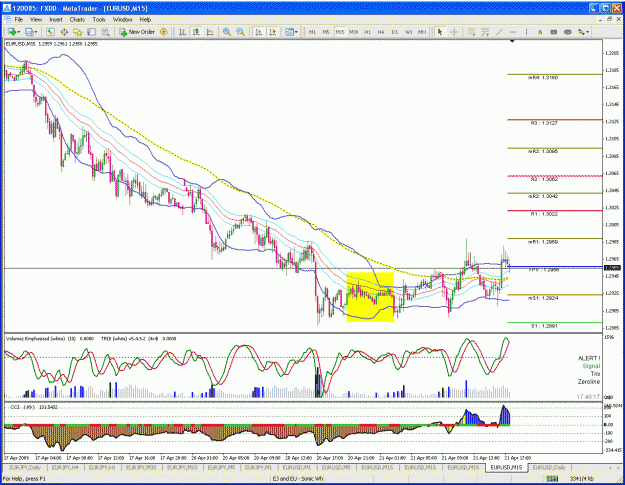Switch to the EURUSD,M1 chart tab
625x485 pixels.
[x=297, y=467]
